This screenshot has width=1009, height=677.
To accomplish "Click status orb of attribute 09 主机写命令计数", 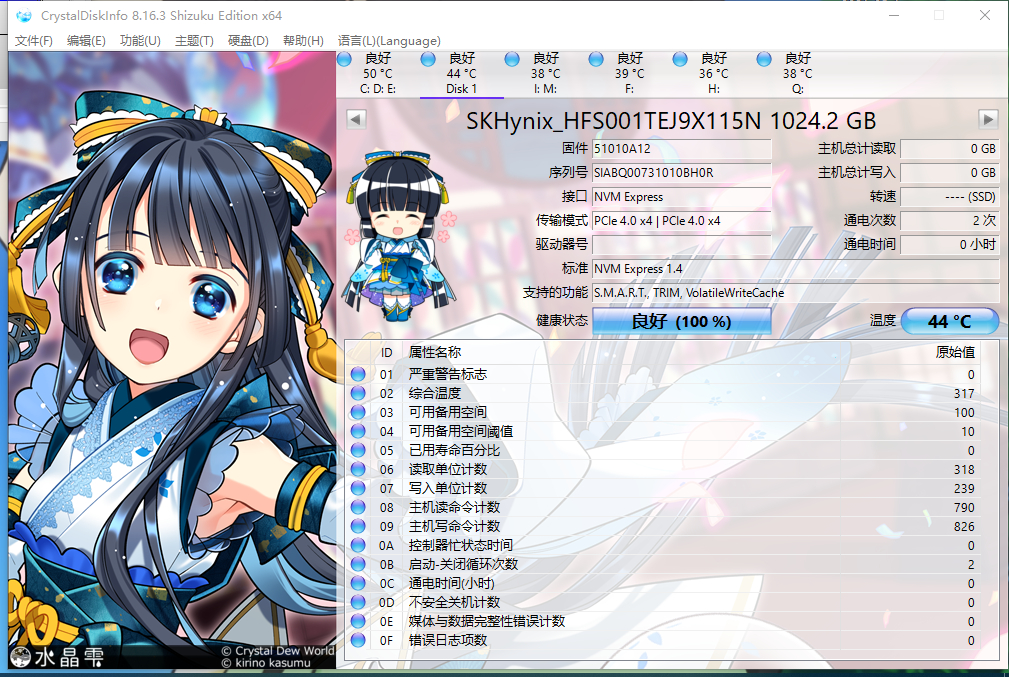I will (358, 526).
